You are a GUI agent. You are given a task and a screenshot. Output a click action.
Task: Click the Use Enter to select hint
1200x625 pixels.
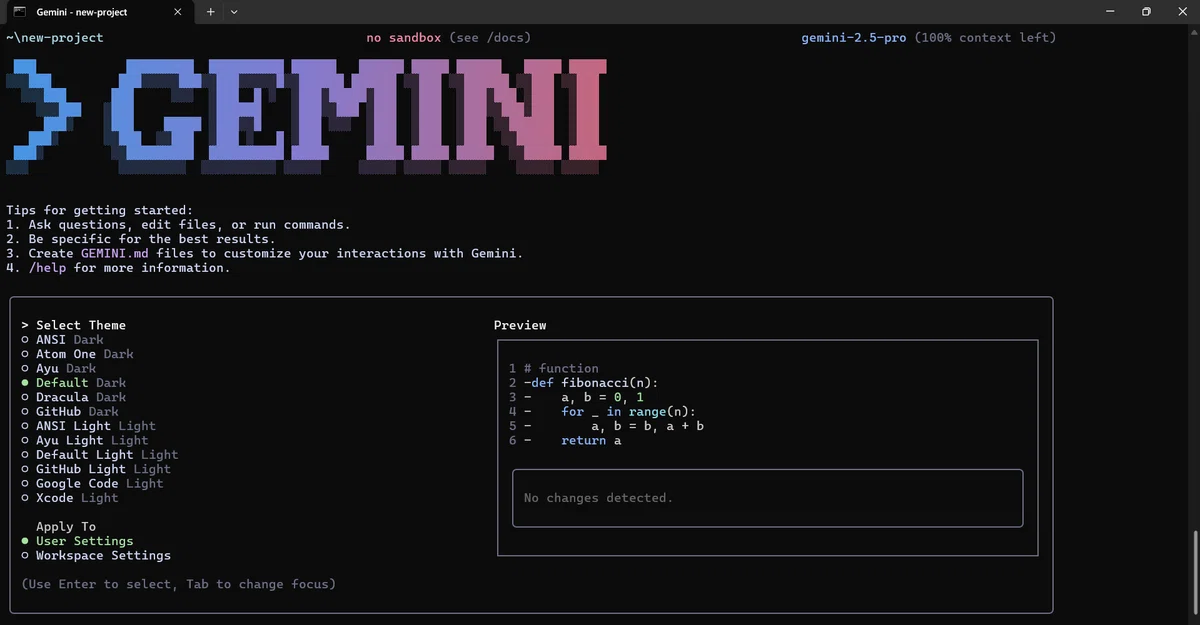[178, 584]
